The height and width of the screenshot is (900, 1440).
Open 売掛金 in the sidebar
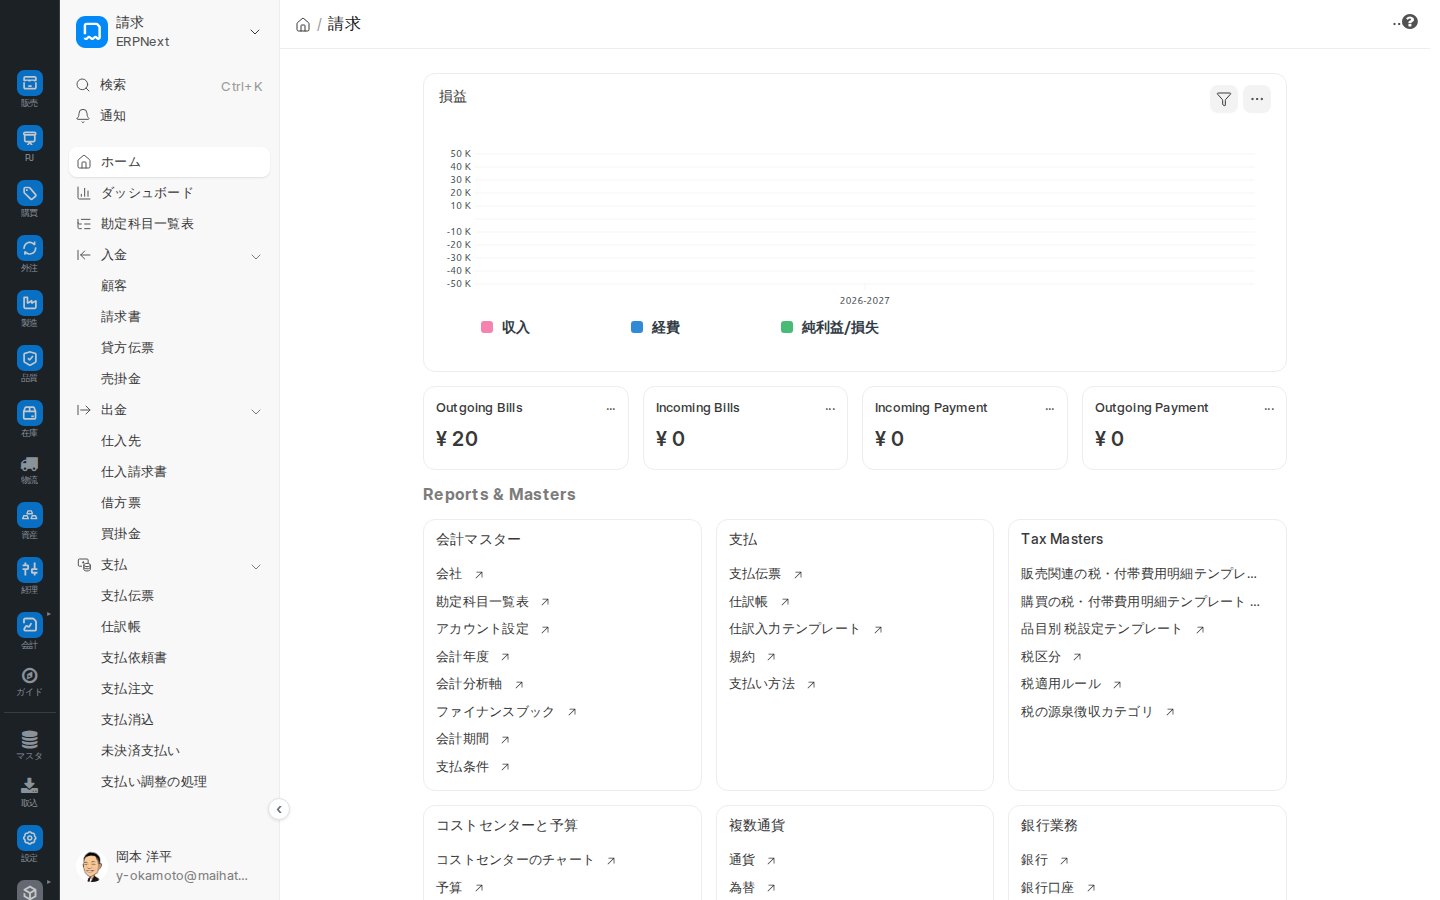169,379
